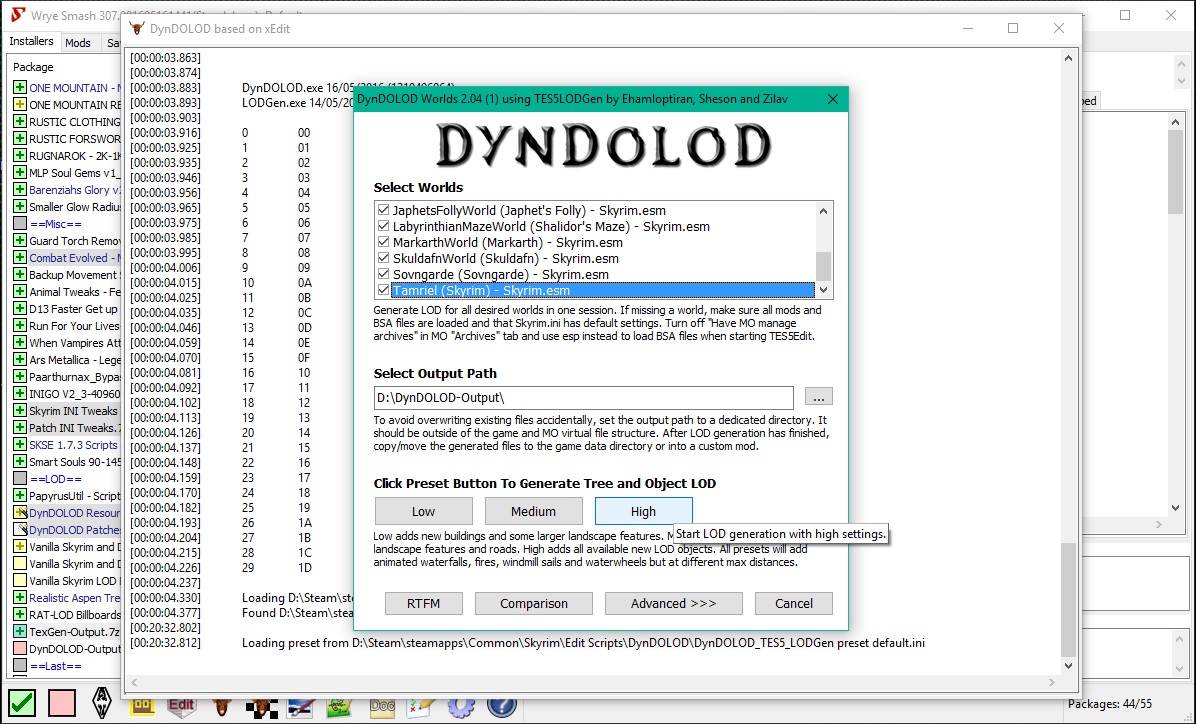Click the cow head icon in the DynDOLOD title bar

(137, 29)
